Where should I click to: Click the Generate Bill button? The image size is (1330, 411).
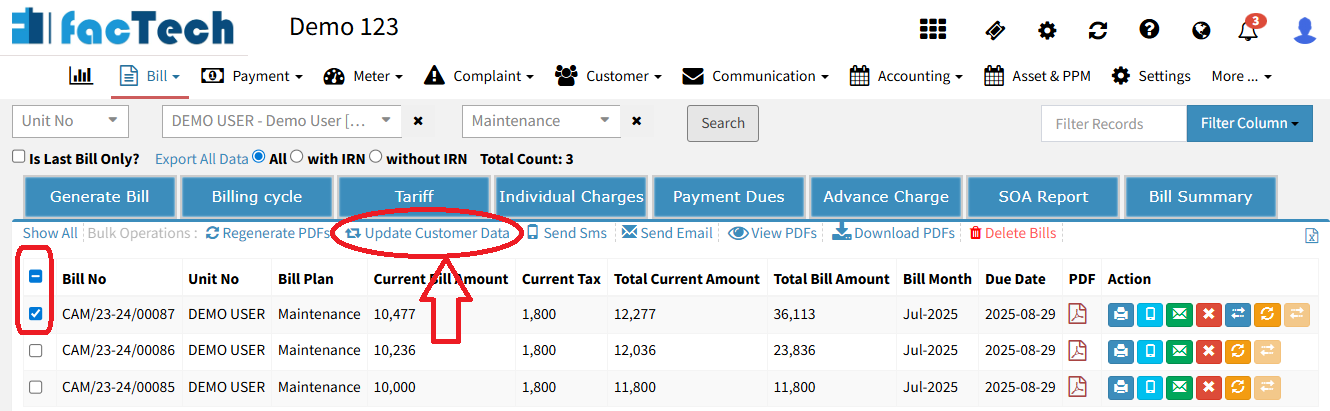coord(99,196)
